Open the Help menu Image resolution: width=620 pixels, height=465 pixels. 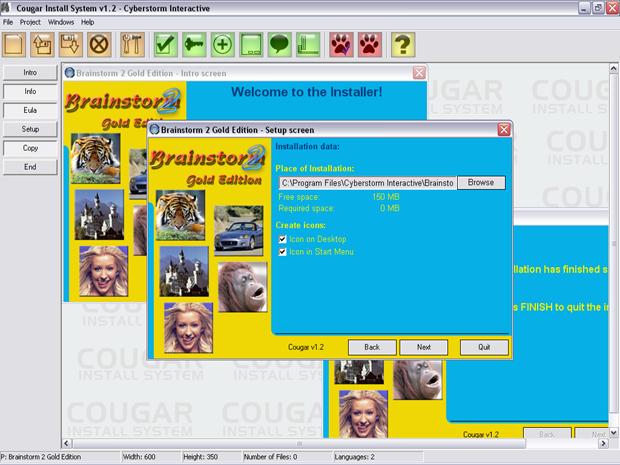point(87,22)
